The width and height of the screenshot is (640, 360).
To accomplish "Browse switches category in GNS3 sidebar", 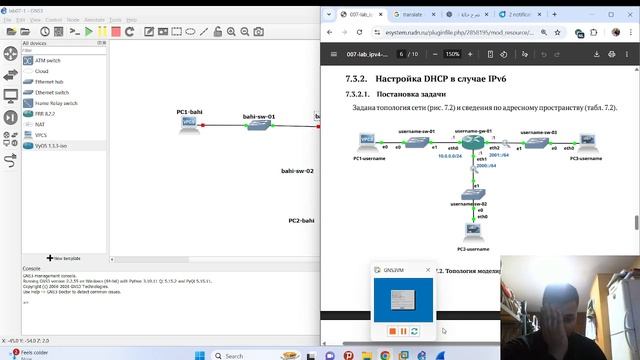I will pyautogui.click(x=11, y=75).
